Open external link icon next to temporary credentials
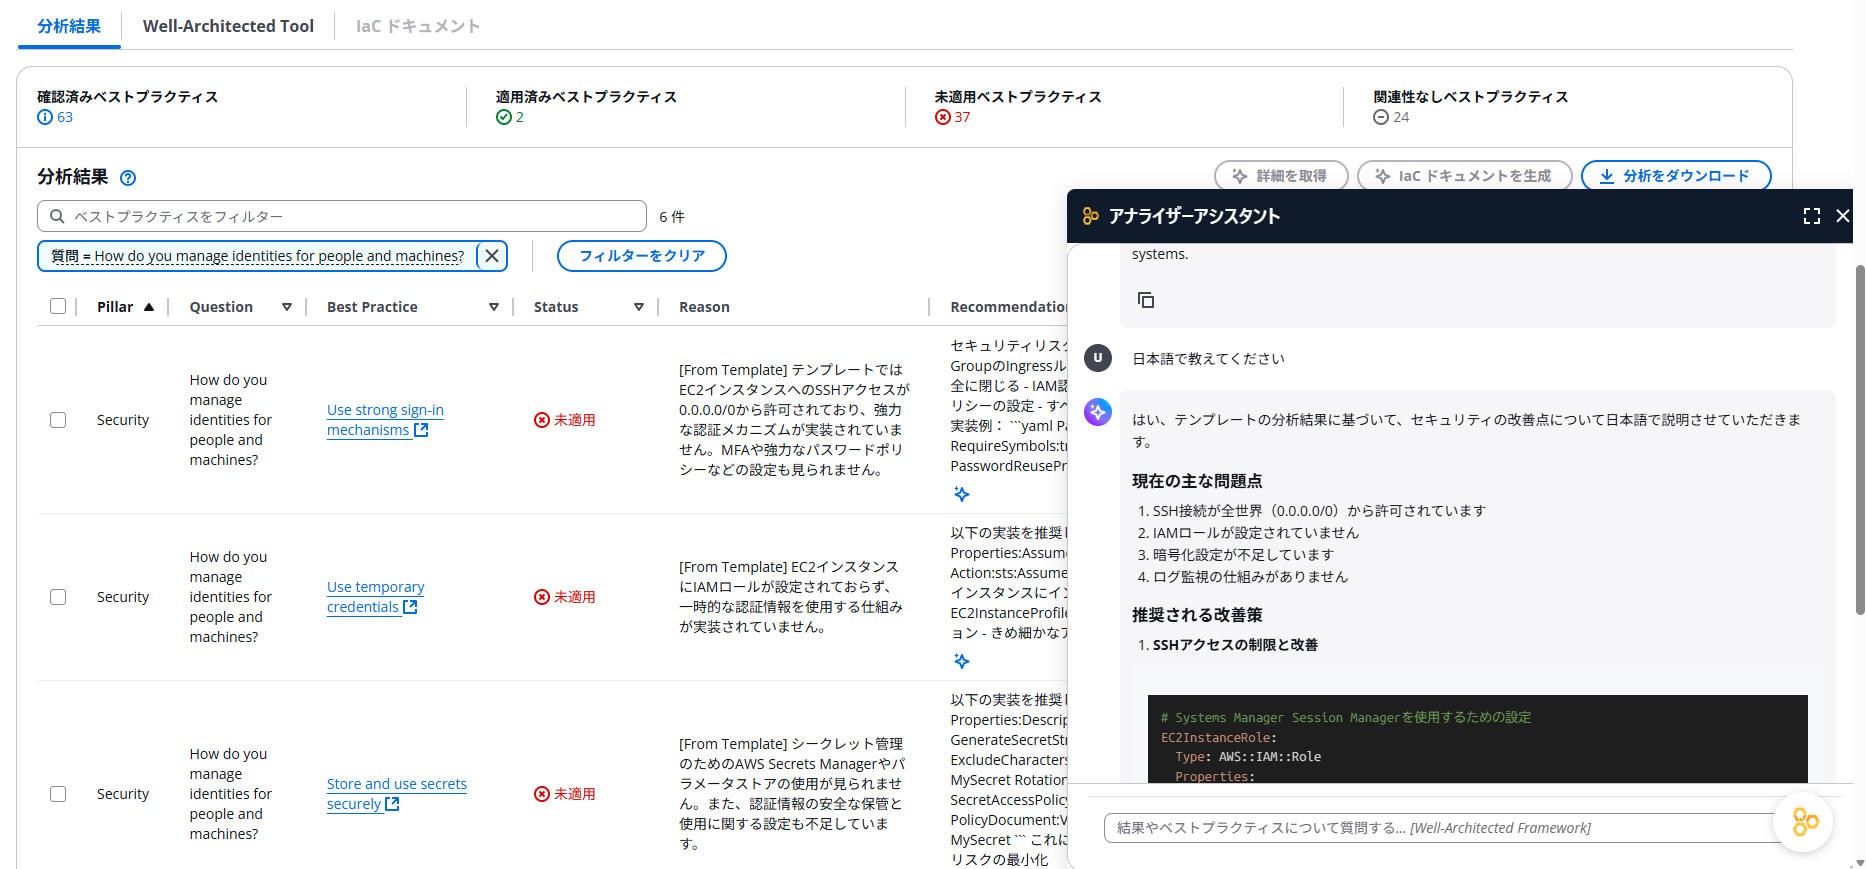The image size is (1866, 869). point(410,607)
